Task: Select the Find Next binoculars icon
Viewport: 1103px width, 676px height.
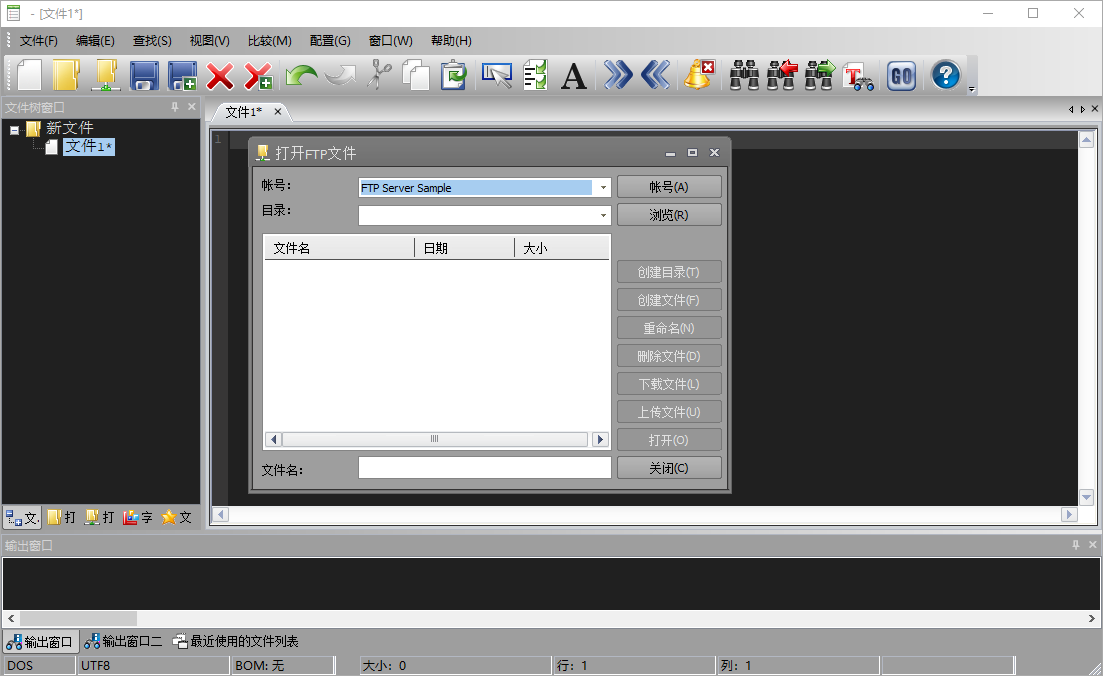Action: 818,75
